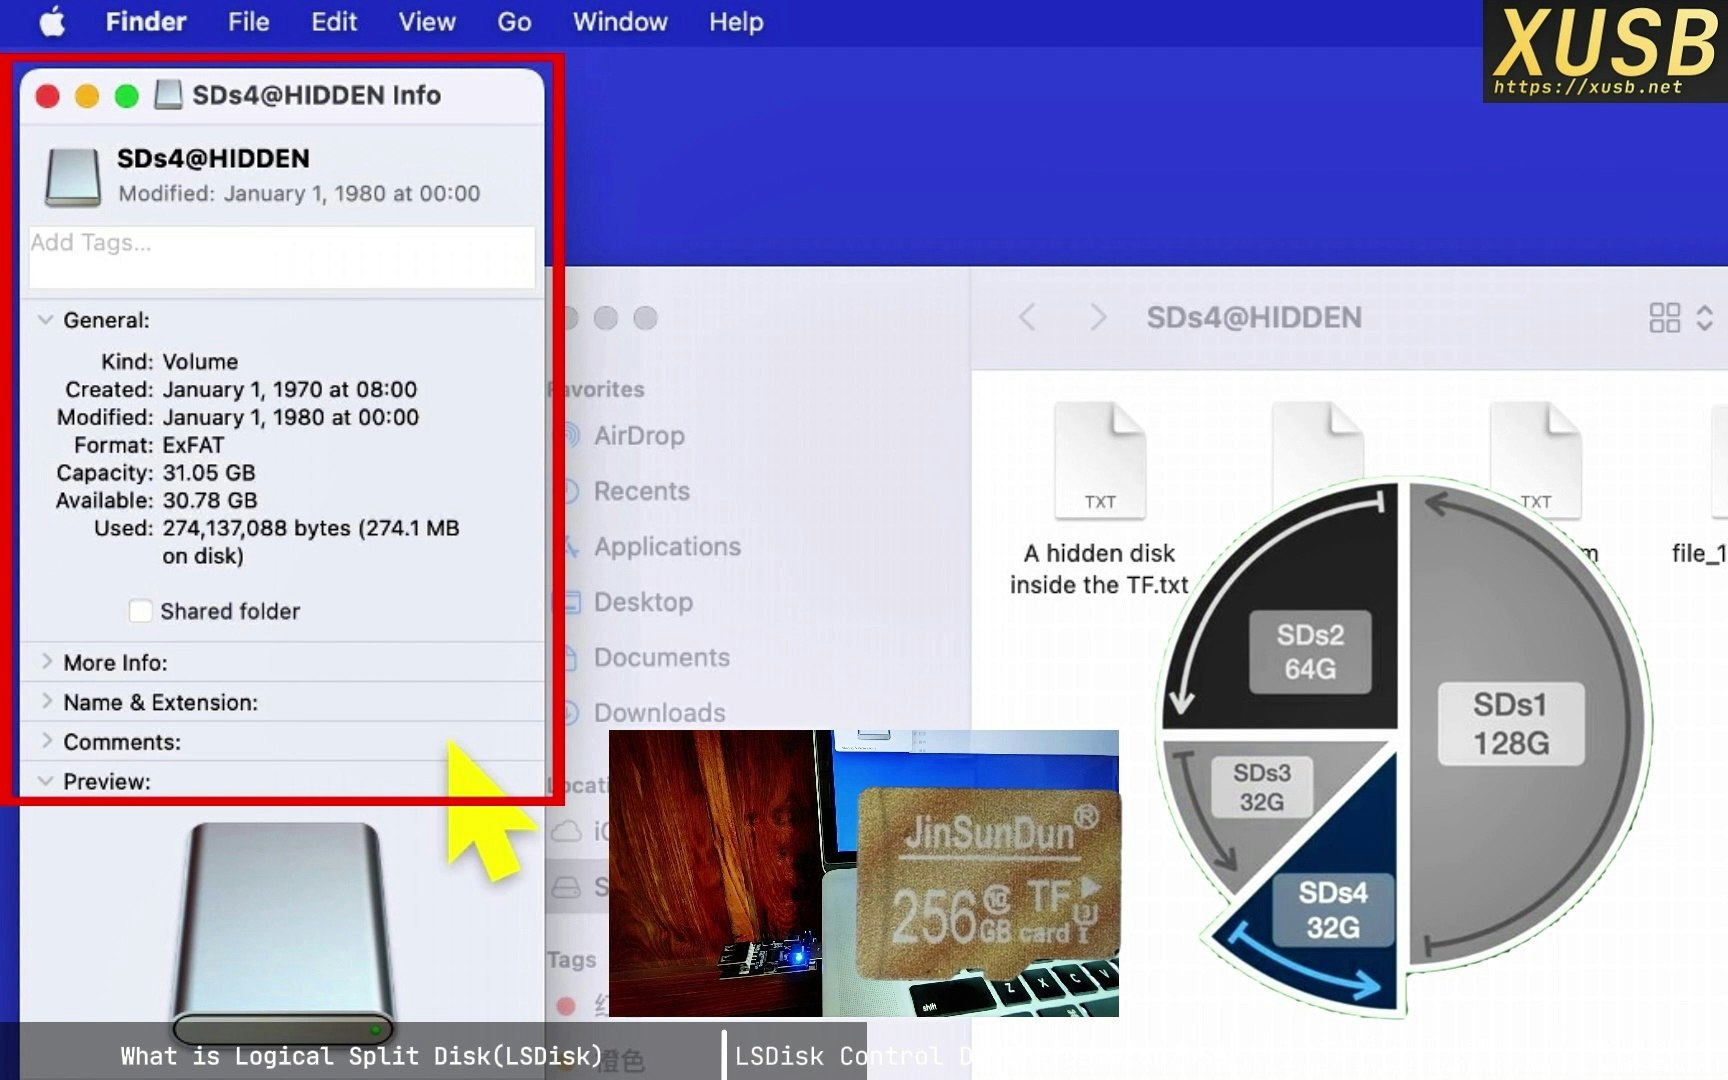Open the Applications sidebar item

[x=667, y=546]
